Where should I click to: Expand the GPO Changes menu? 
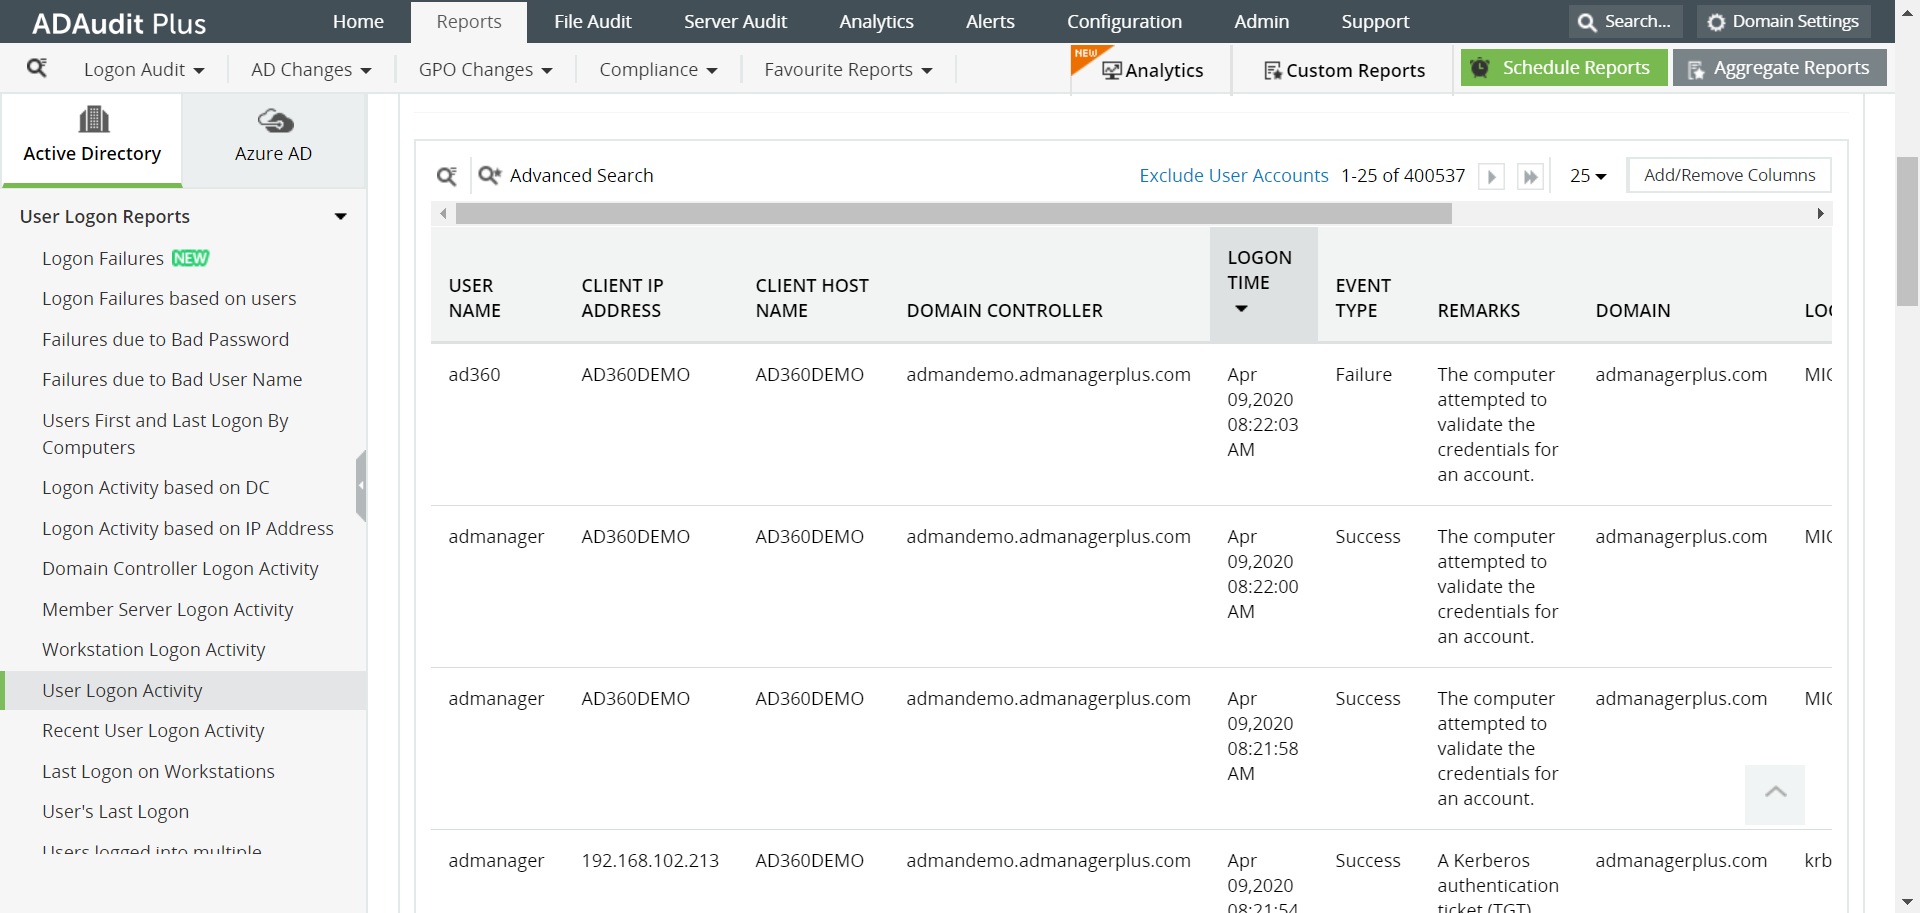[x=485, y=69]
